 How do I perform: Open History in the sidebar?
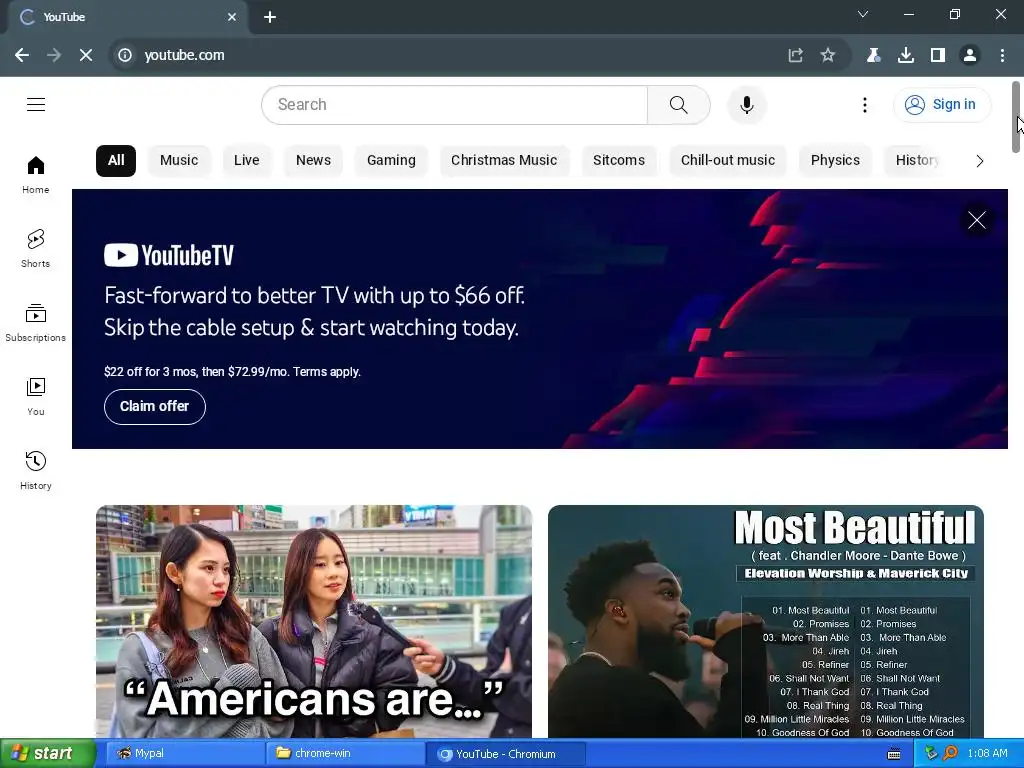click(x=36, y=470)
